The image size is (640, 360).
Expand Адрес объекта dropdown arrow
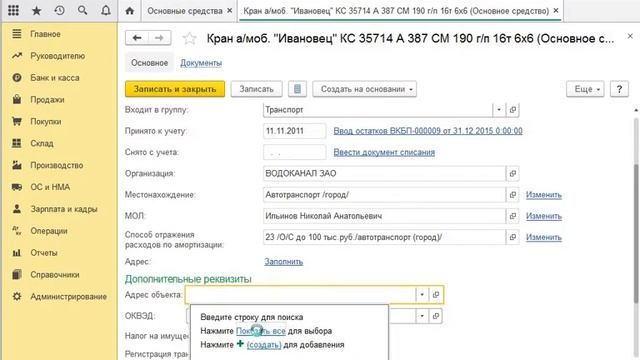(x=422, y=295)
